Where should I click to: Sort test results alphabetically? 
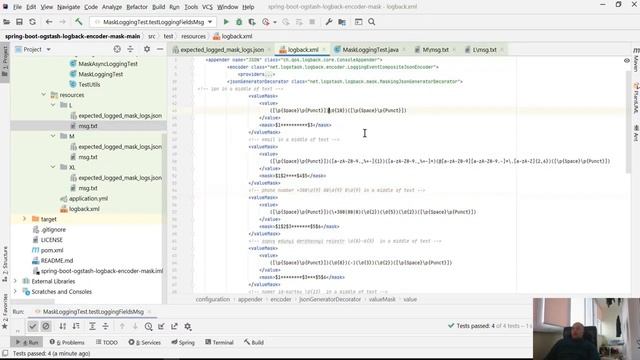[x=62, y=326]
